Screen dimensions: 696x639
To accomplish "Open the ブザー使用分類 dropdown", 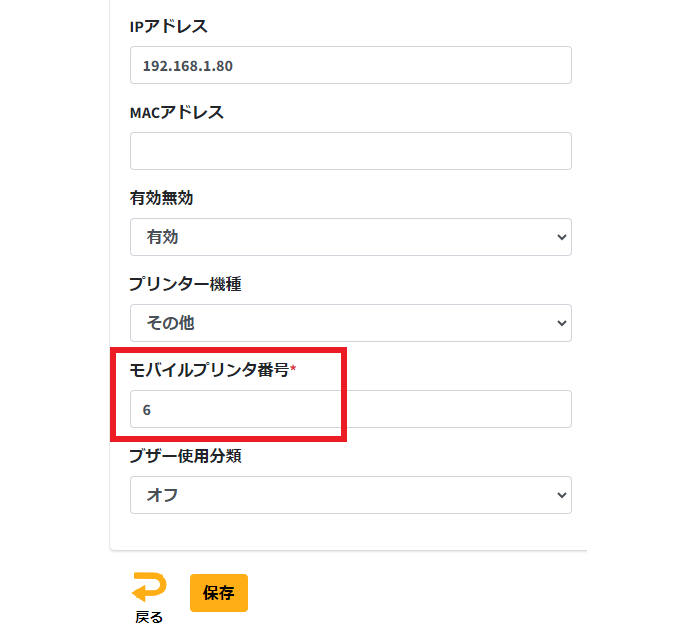I will [x=350, y=495].
